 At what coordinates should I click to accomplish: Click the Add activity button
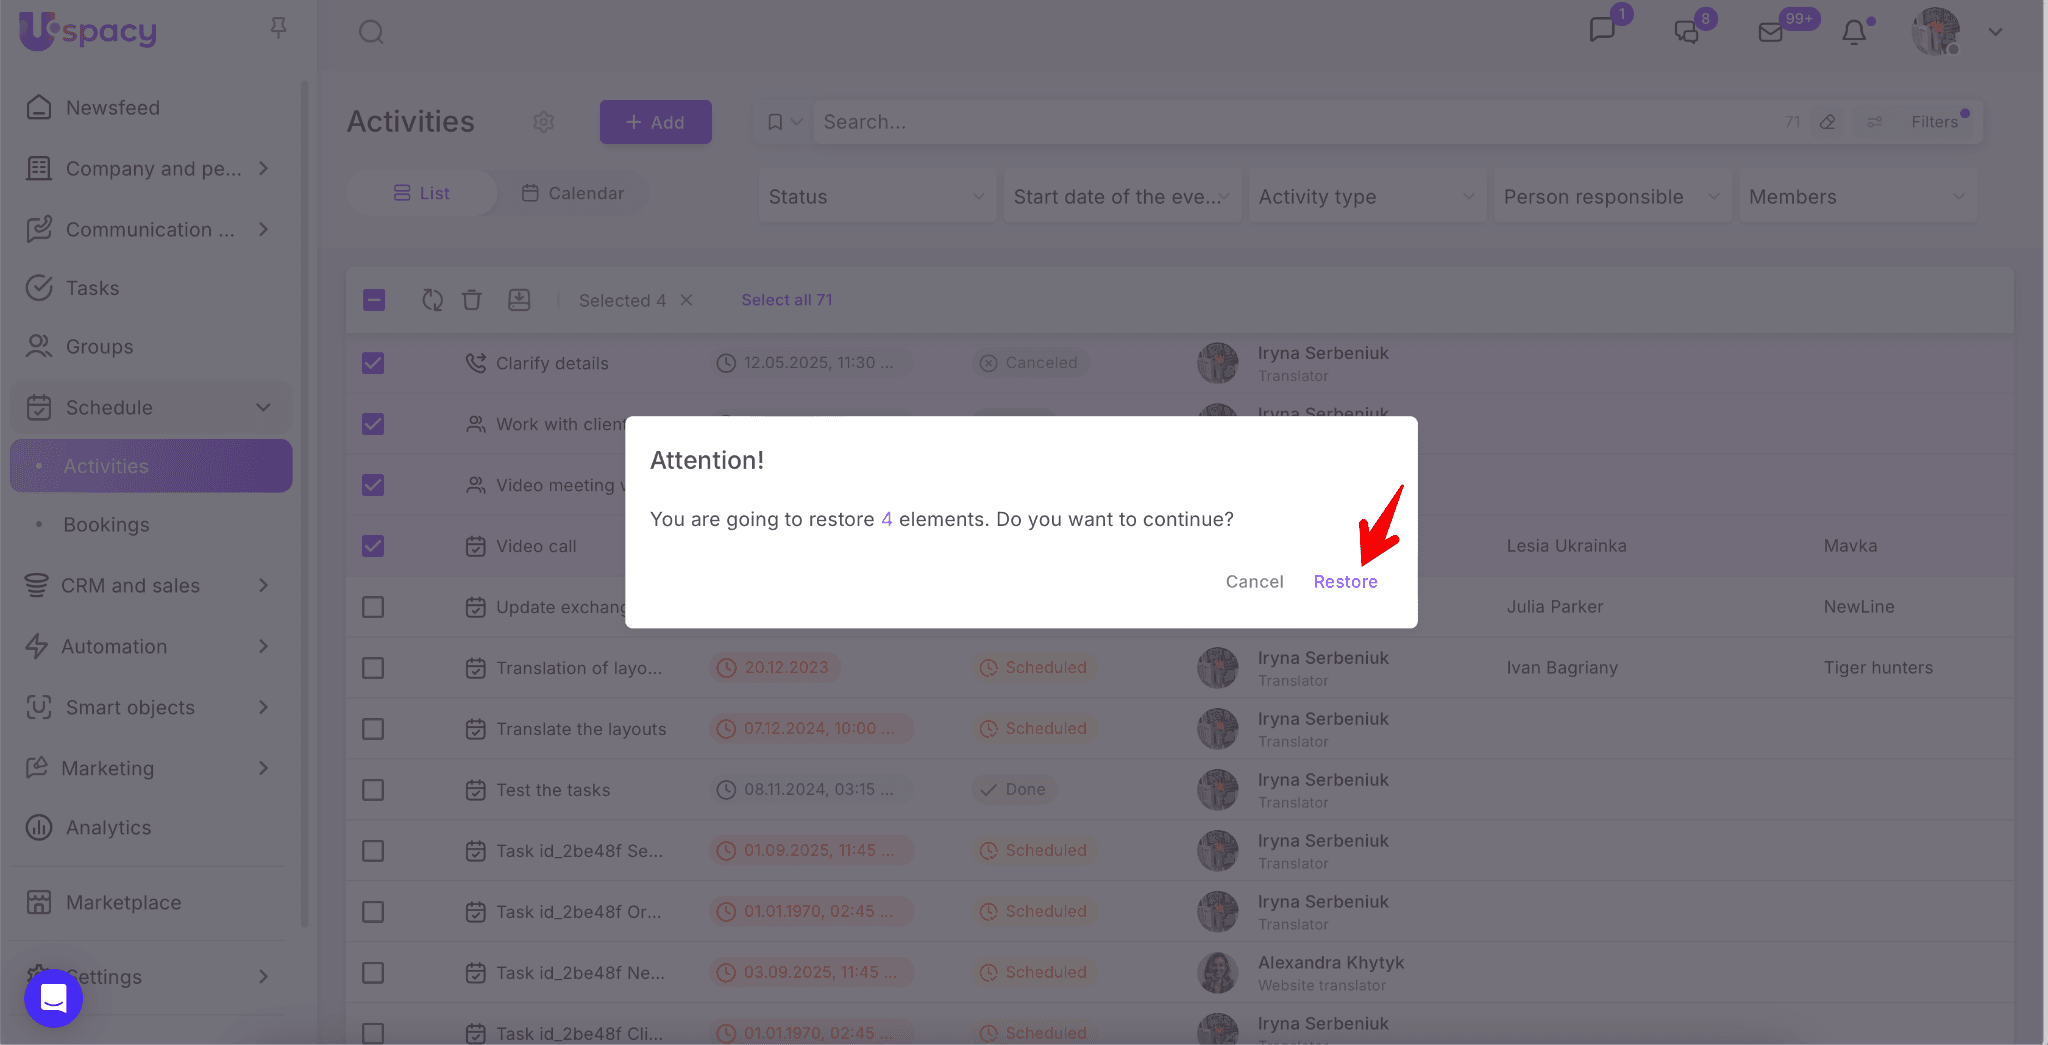[x=656, y=122]
